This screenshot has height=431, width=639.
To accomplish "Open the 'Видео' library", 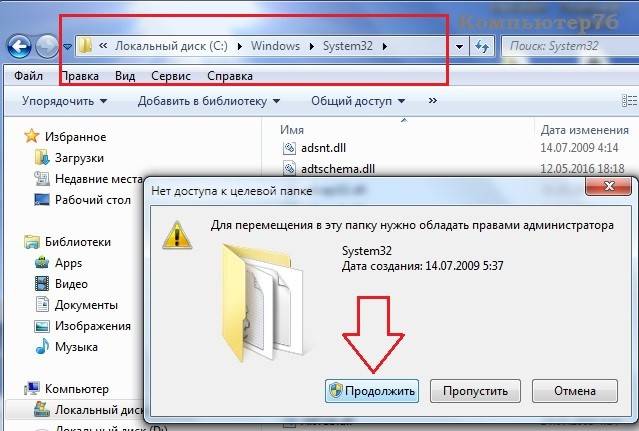I will pyautogui.click(x=71, y=284).
